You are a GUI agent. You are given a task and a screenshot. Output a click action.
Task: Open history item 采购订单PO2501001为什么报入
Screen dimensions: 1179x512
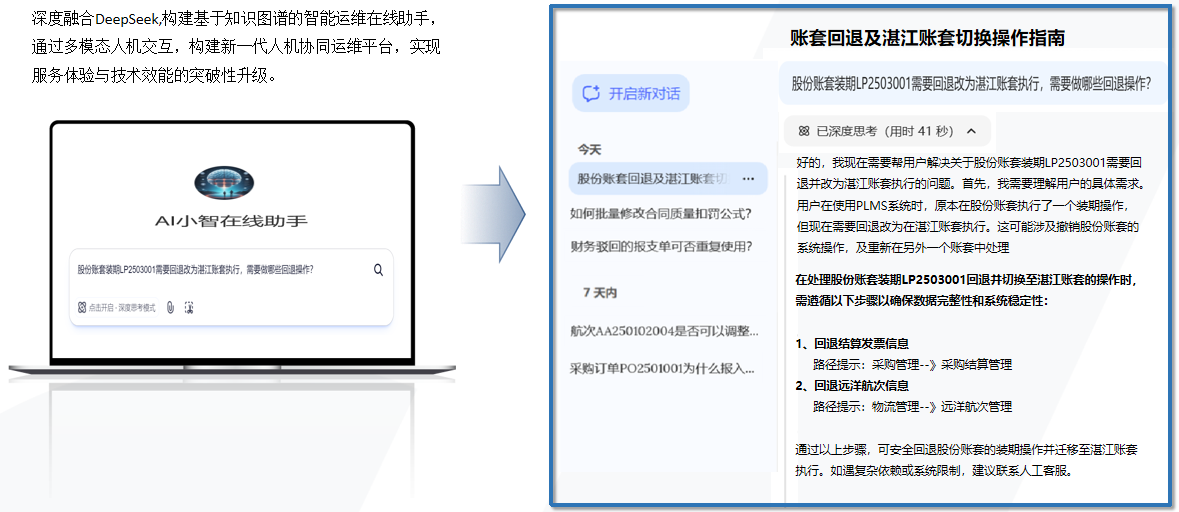coord(662,368)
